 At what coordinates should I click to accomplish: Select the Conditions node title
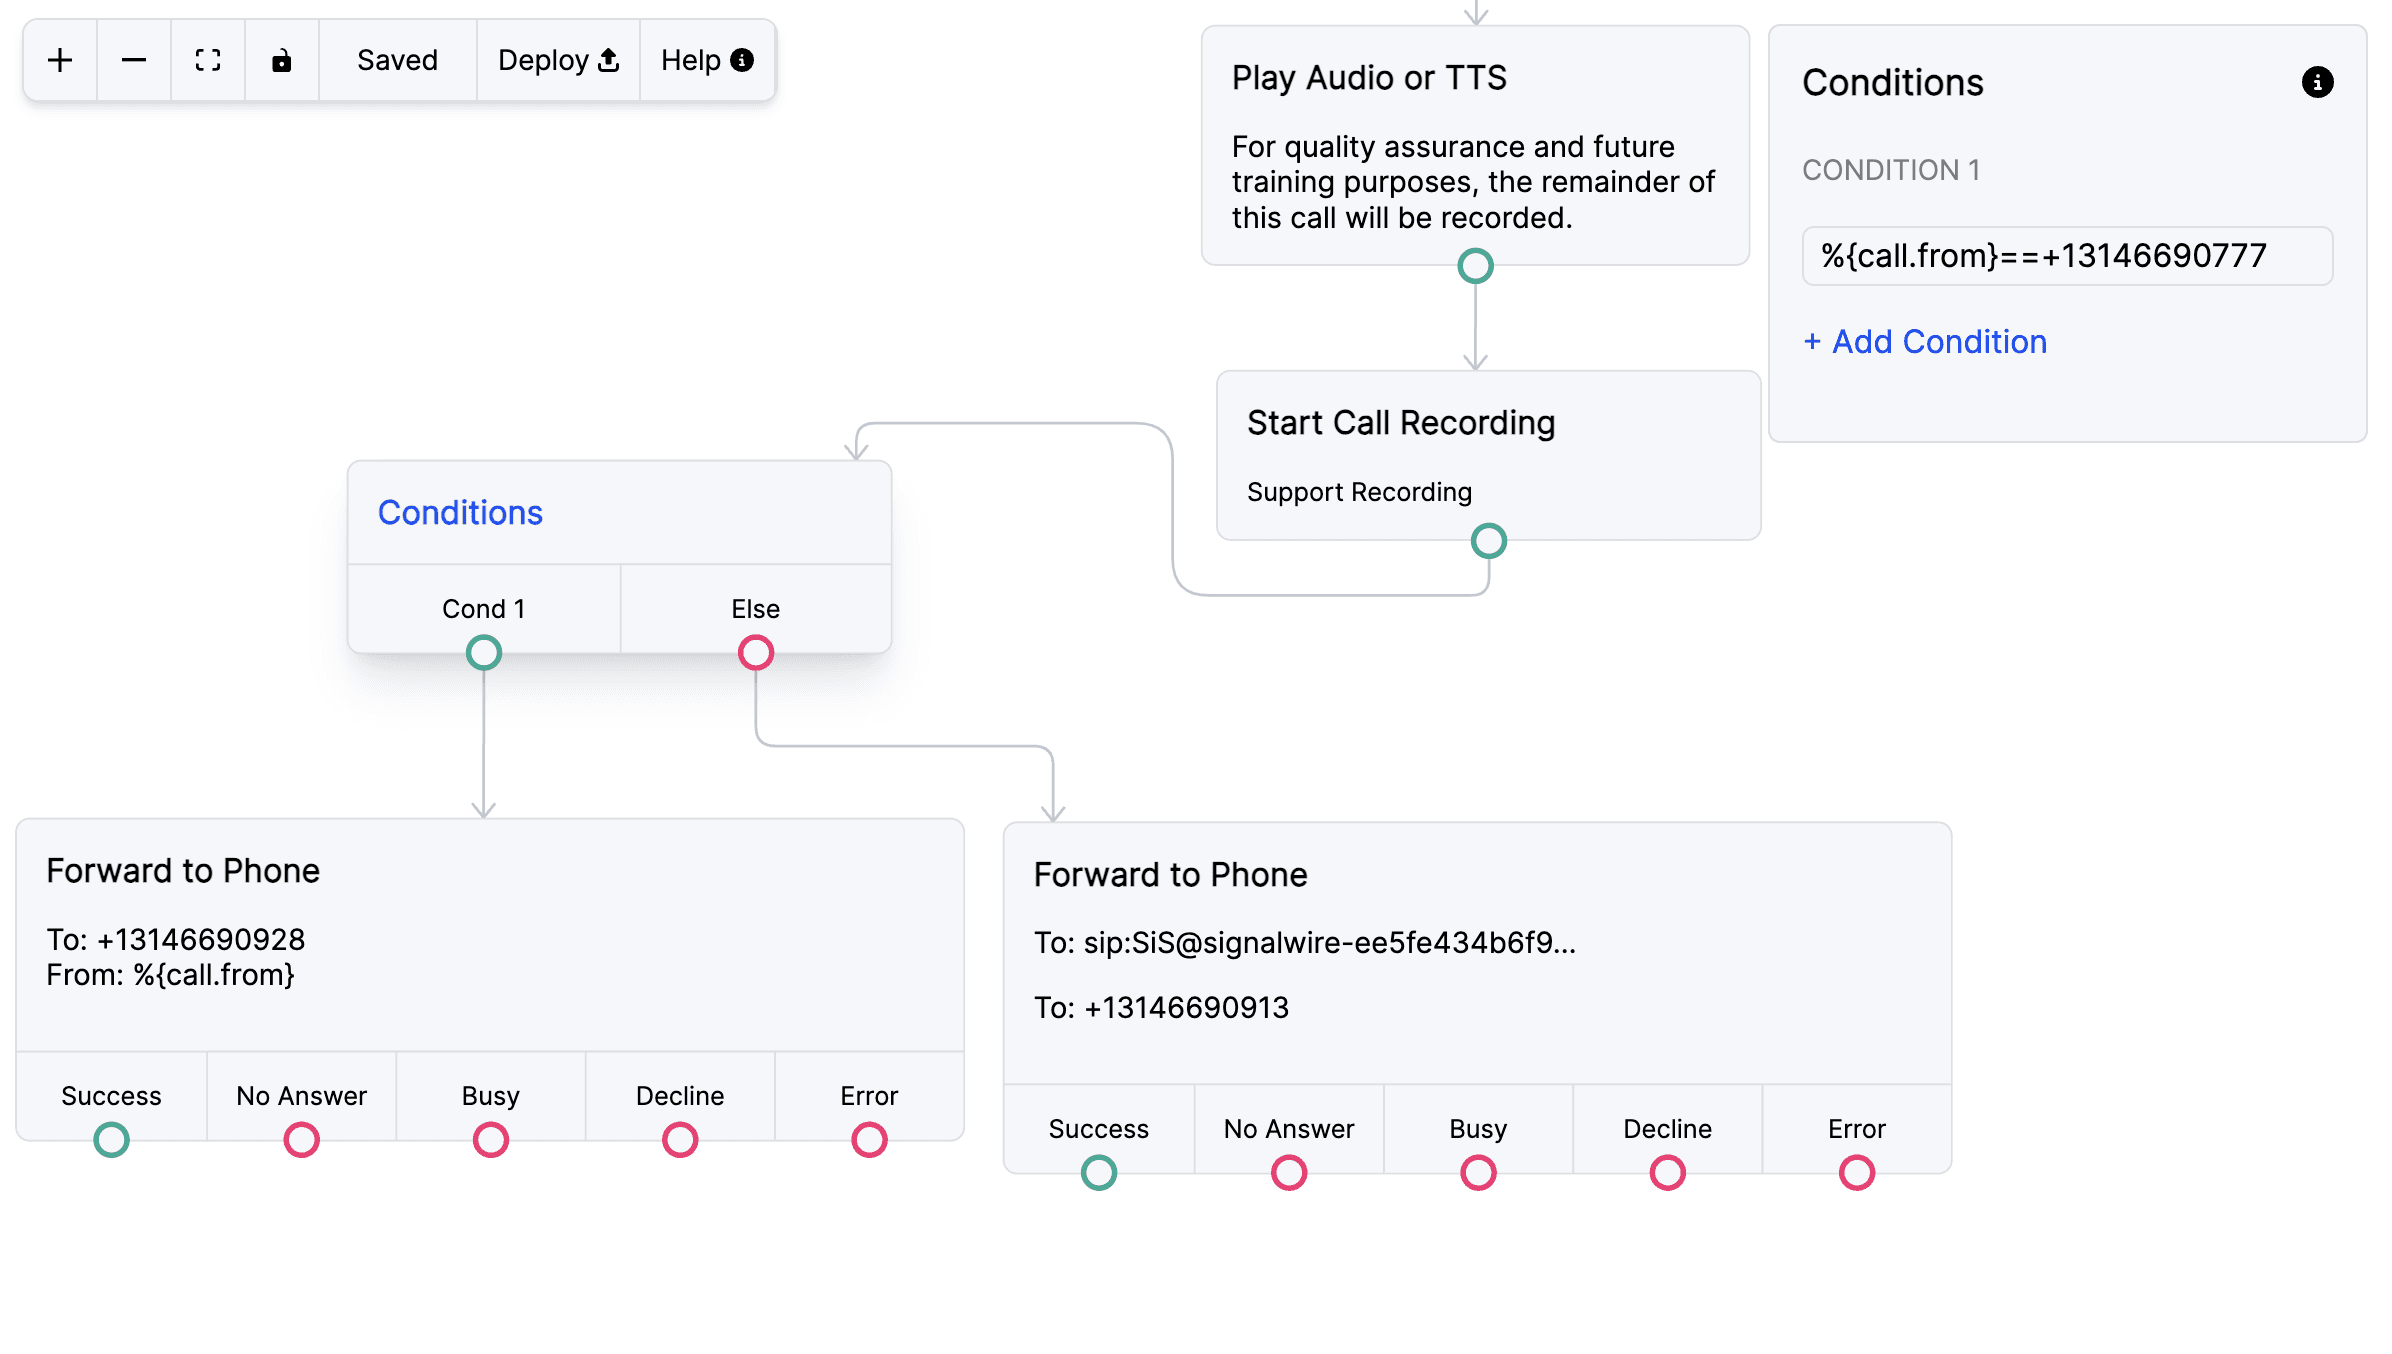460,512
